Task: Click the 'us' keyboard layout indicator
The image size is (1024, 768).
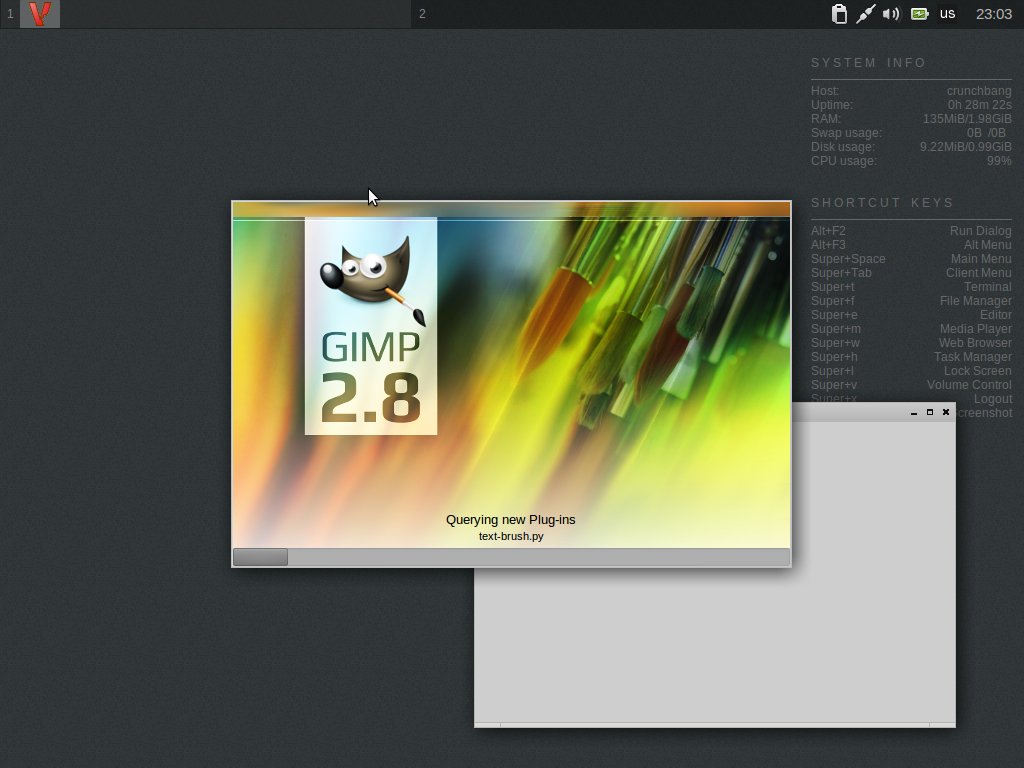Action: [x=948, y=14]
